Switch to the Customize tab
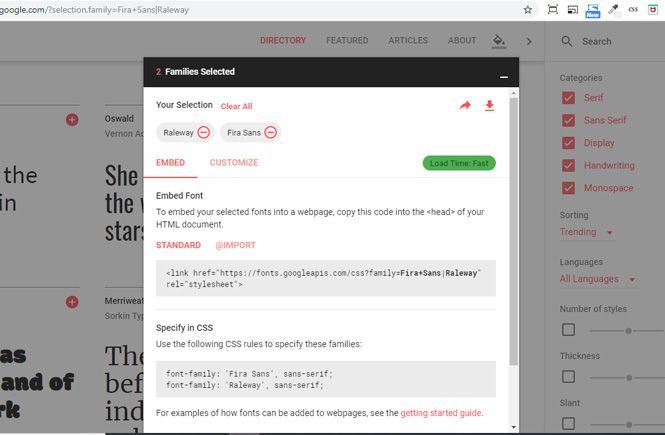Image resolution: width=665 pixels, height=435 pixels. point(234,163)
